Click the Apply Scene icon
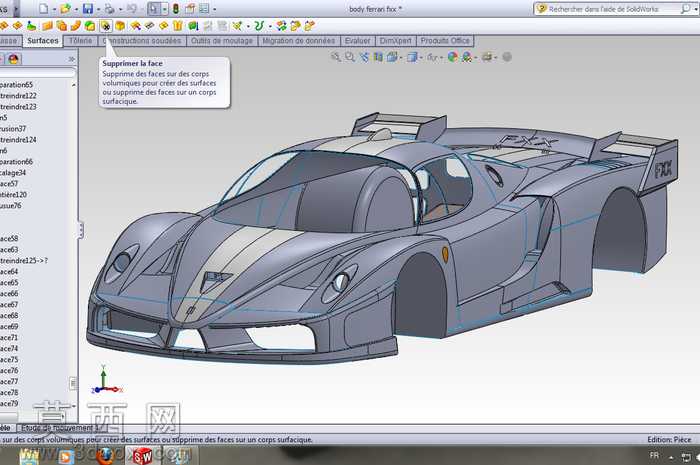 (467, 57)
